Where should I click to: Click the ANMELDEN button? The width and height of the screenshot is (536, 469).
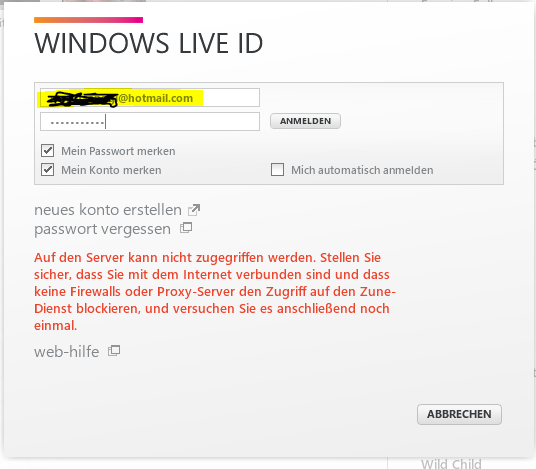[305, 121]
